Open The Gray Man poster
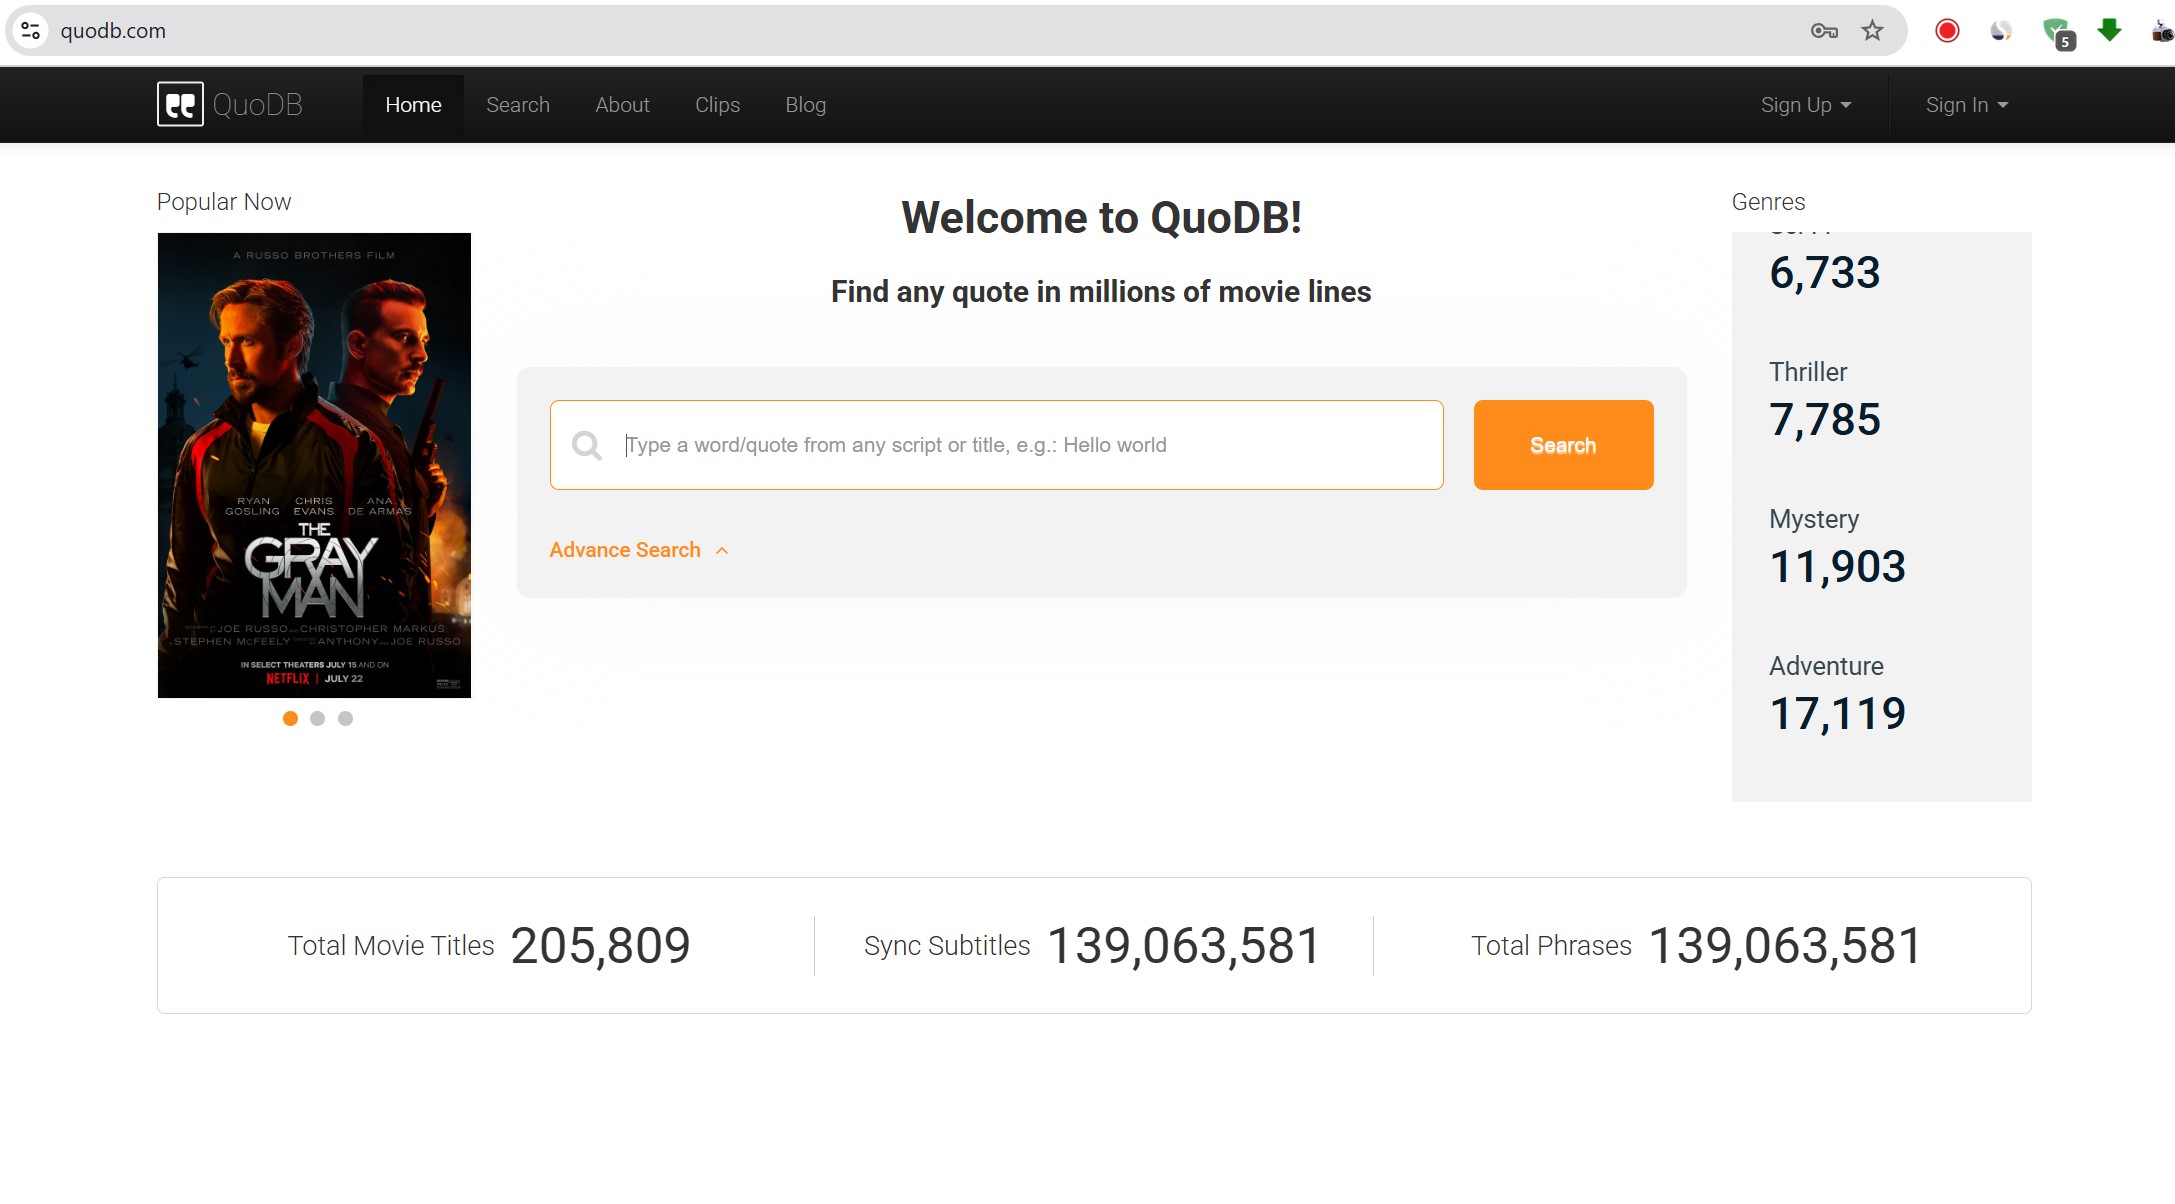Screen dimensions: 2175x1204 coord(314,465)
